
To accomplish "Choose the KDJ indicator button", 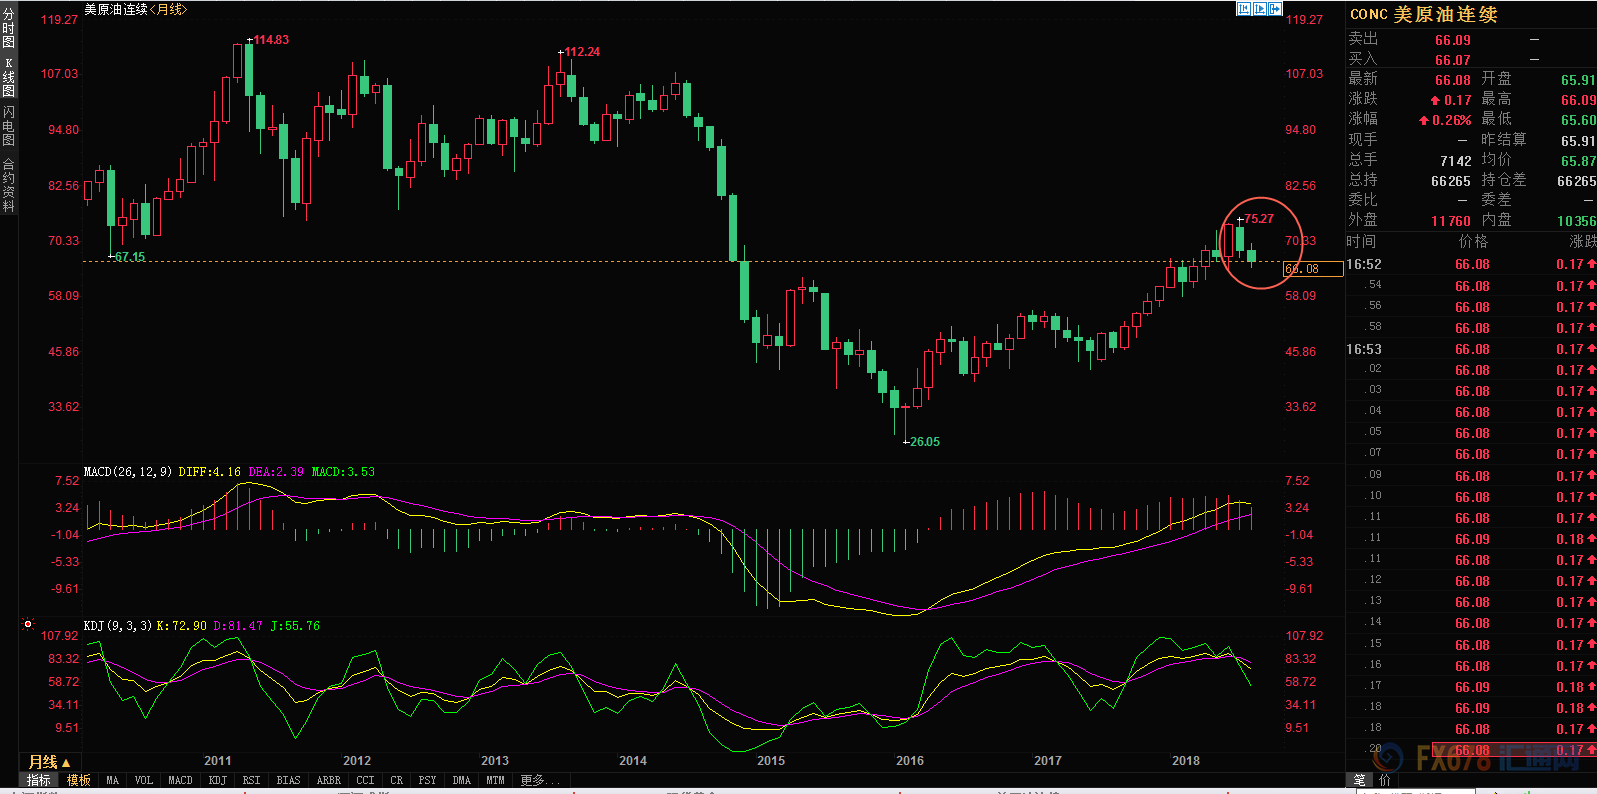I will point(217,780).
